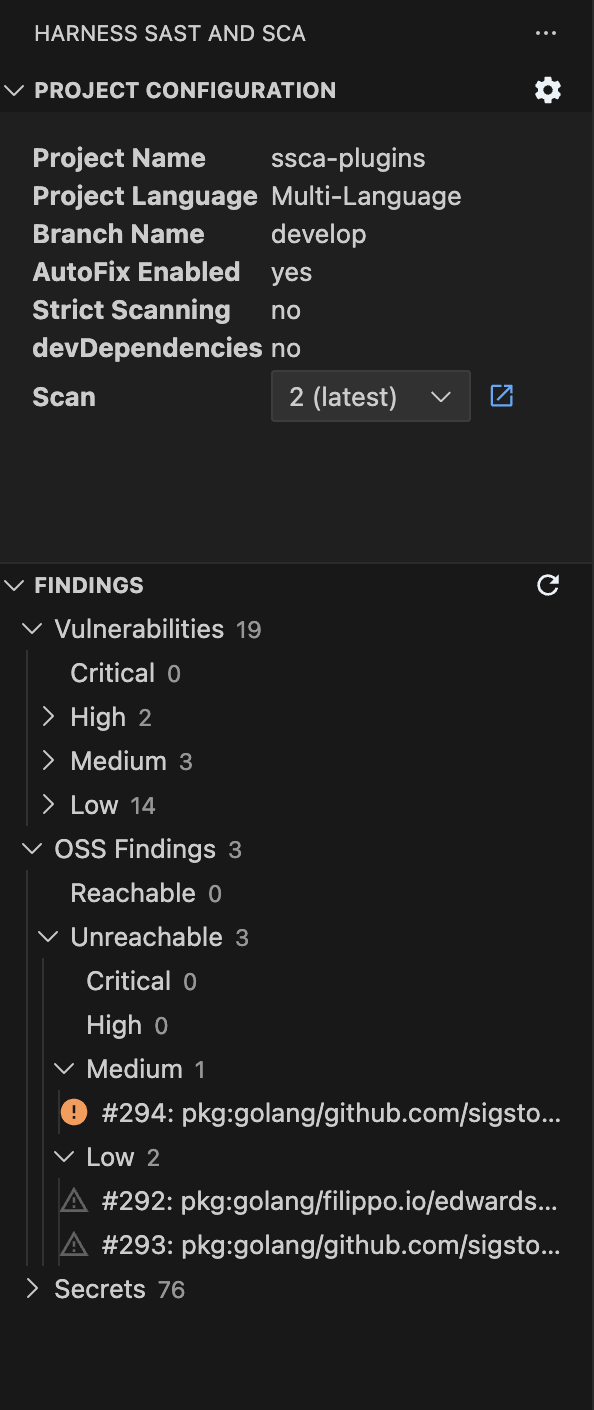Open the Project Configuration settings gear
This screenshot has height=1410, width=594.
tap(548, 90)
